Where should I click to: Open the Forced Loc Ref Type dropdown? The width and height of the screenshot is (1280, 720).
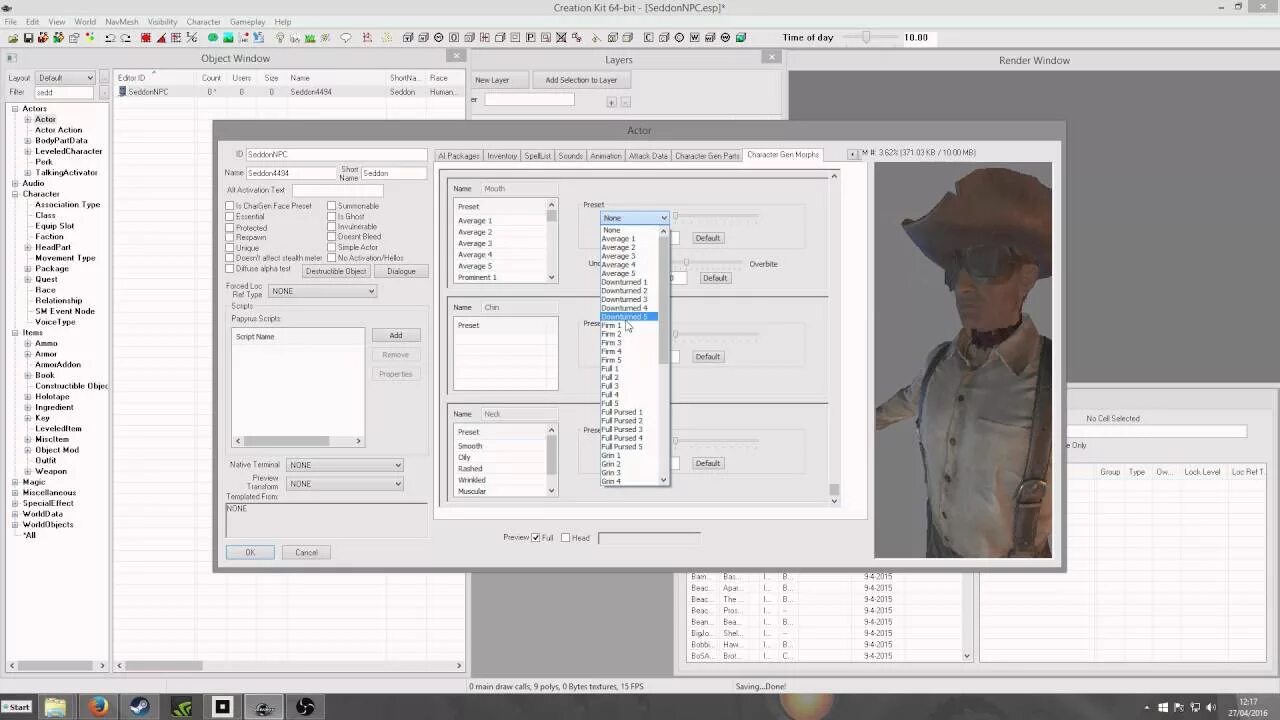pos(322,291)
